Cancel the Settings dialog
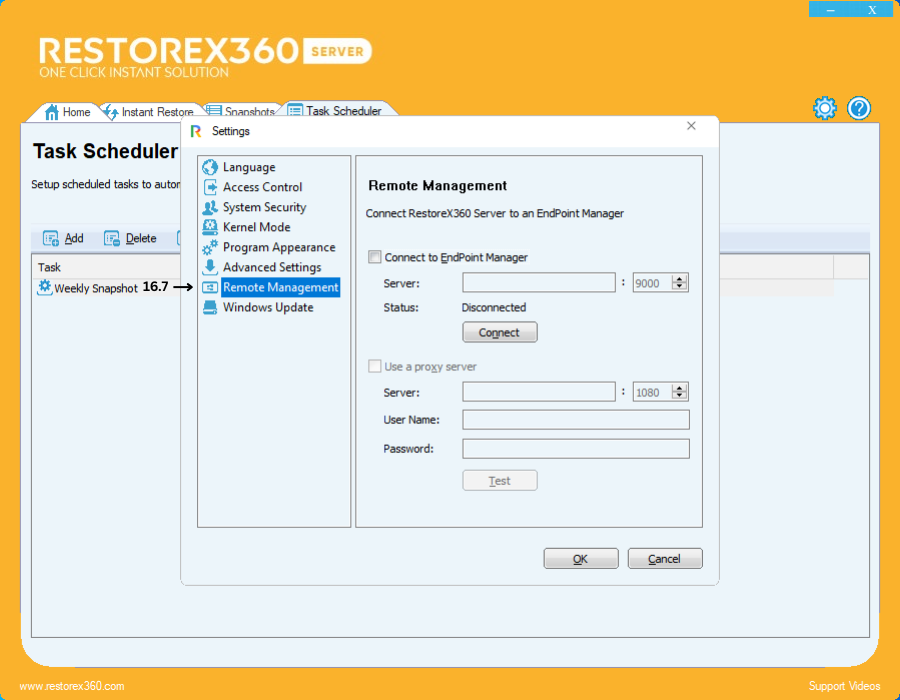The width and height of the screenshot is (900, 700). [x=665, y=559]
